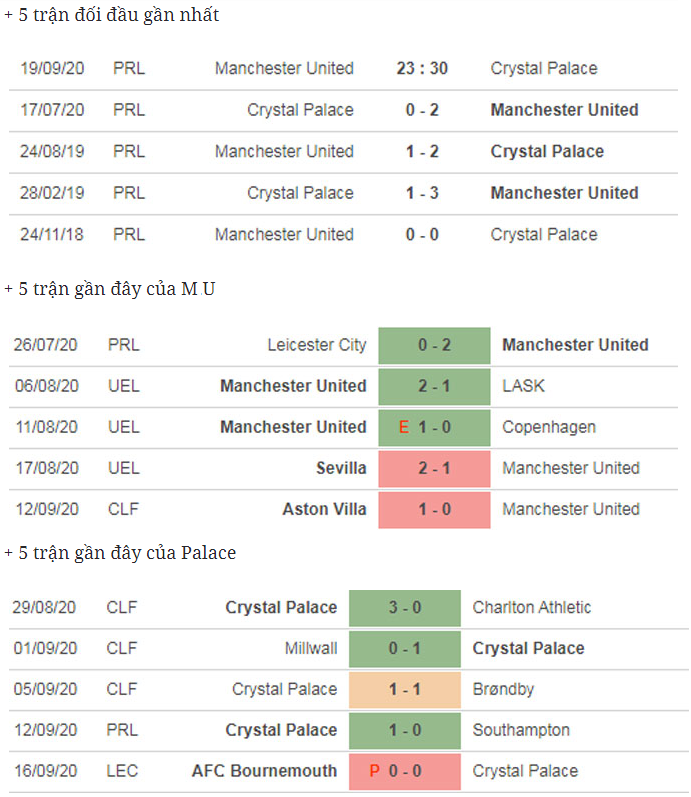Click the green 2 - 1 LASK result
Image resolution: width=691 pixels, height=797 pixels.
tap(434, 386)
